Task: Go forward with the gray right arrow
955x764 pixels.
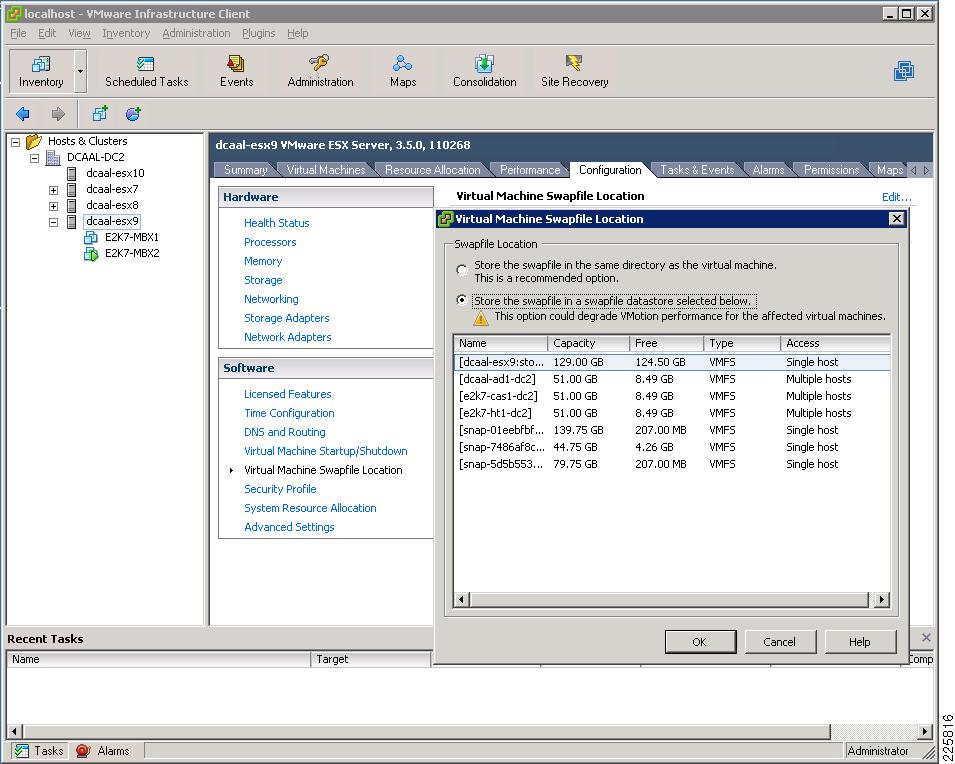Action: [x=58, y=114]
